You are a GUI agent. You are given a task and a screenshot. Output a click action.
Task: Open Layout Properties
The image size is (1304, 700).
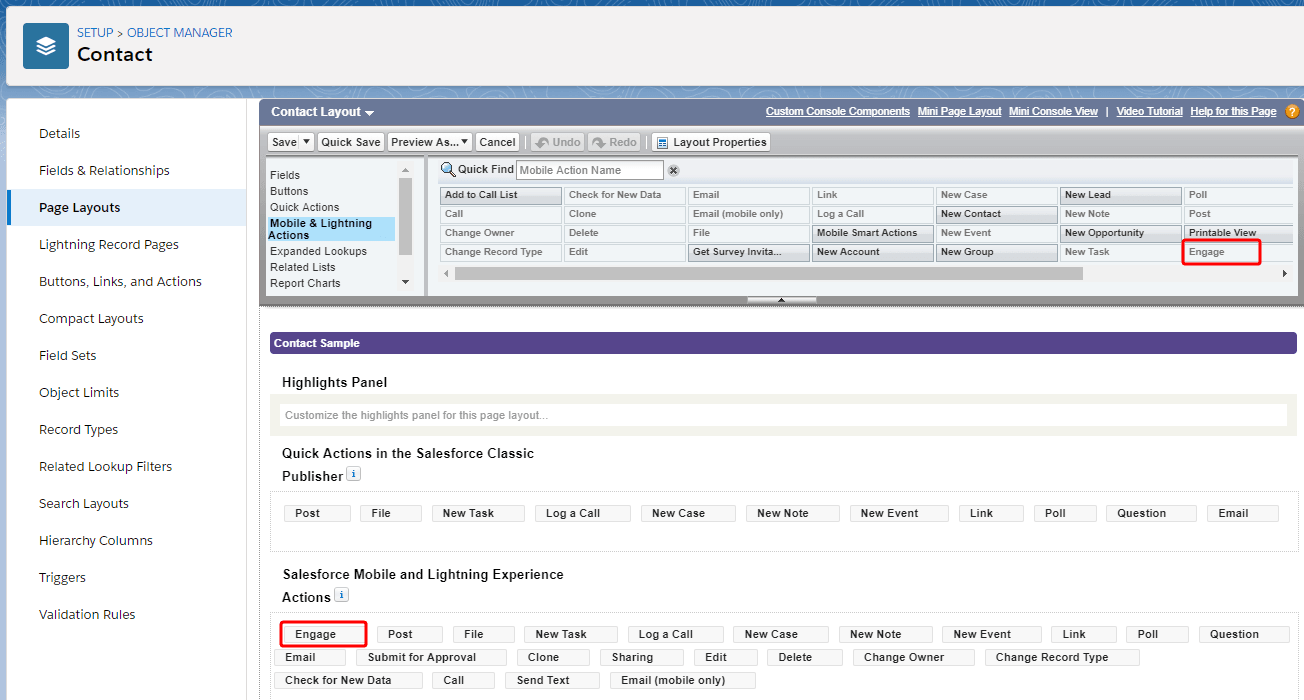pos(711,142)
